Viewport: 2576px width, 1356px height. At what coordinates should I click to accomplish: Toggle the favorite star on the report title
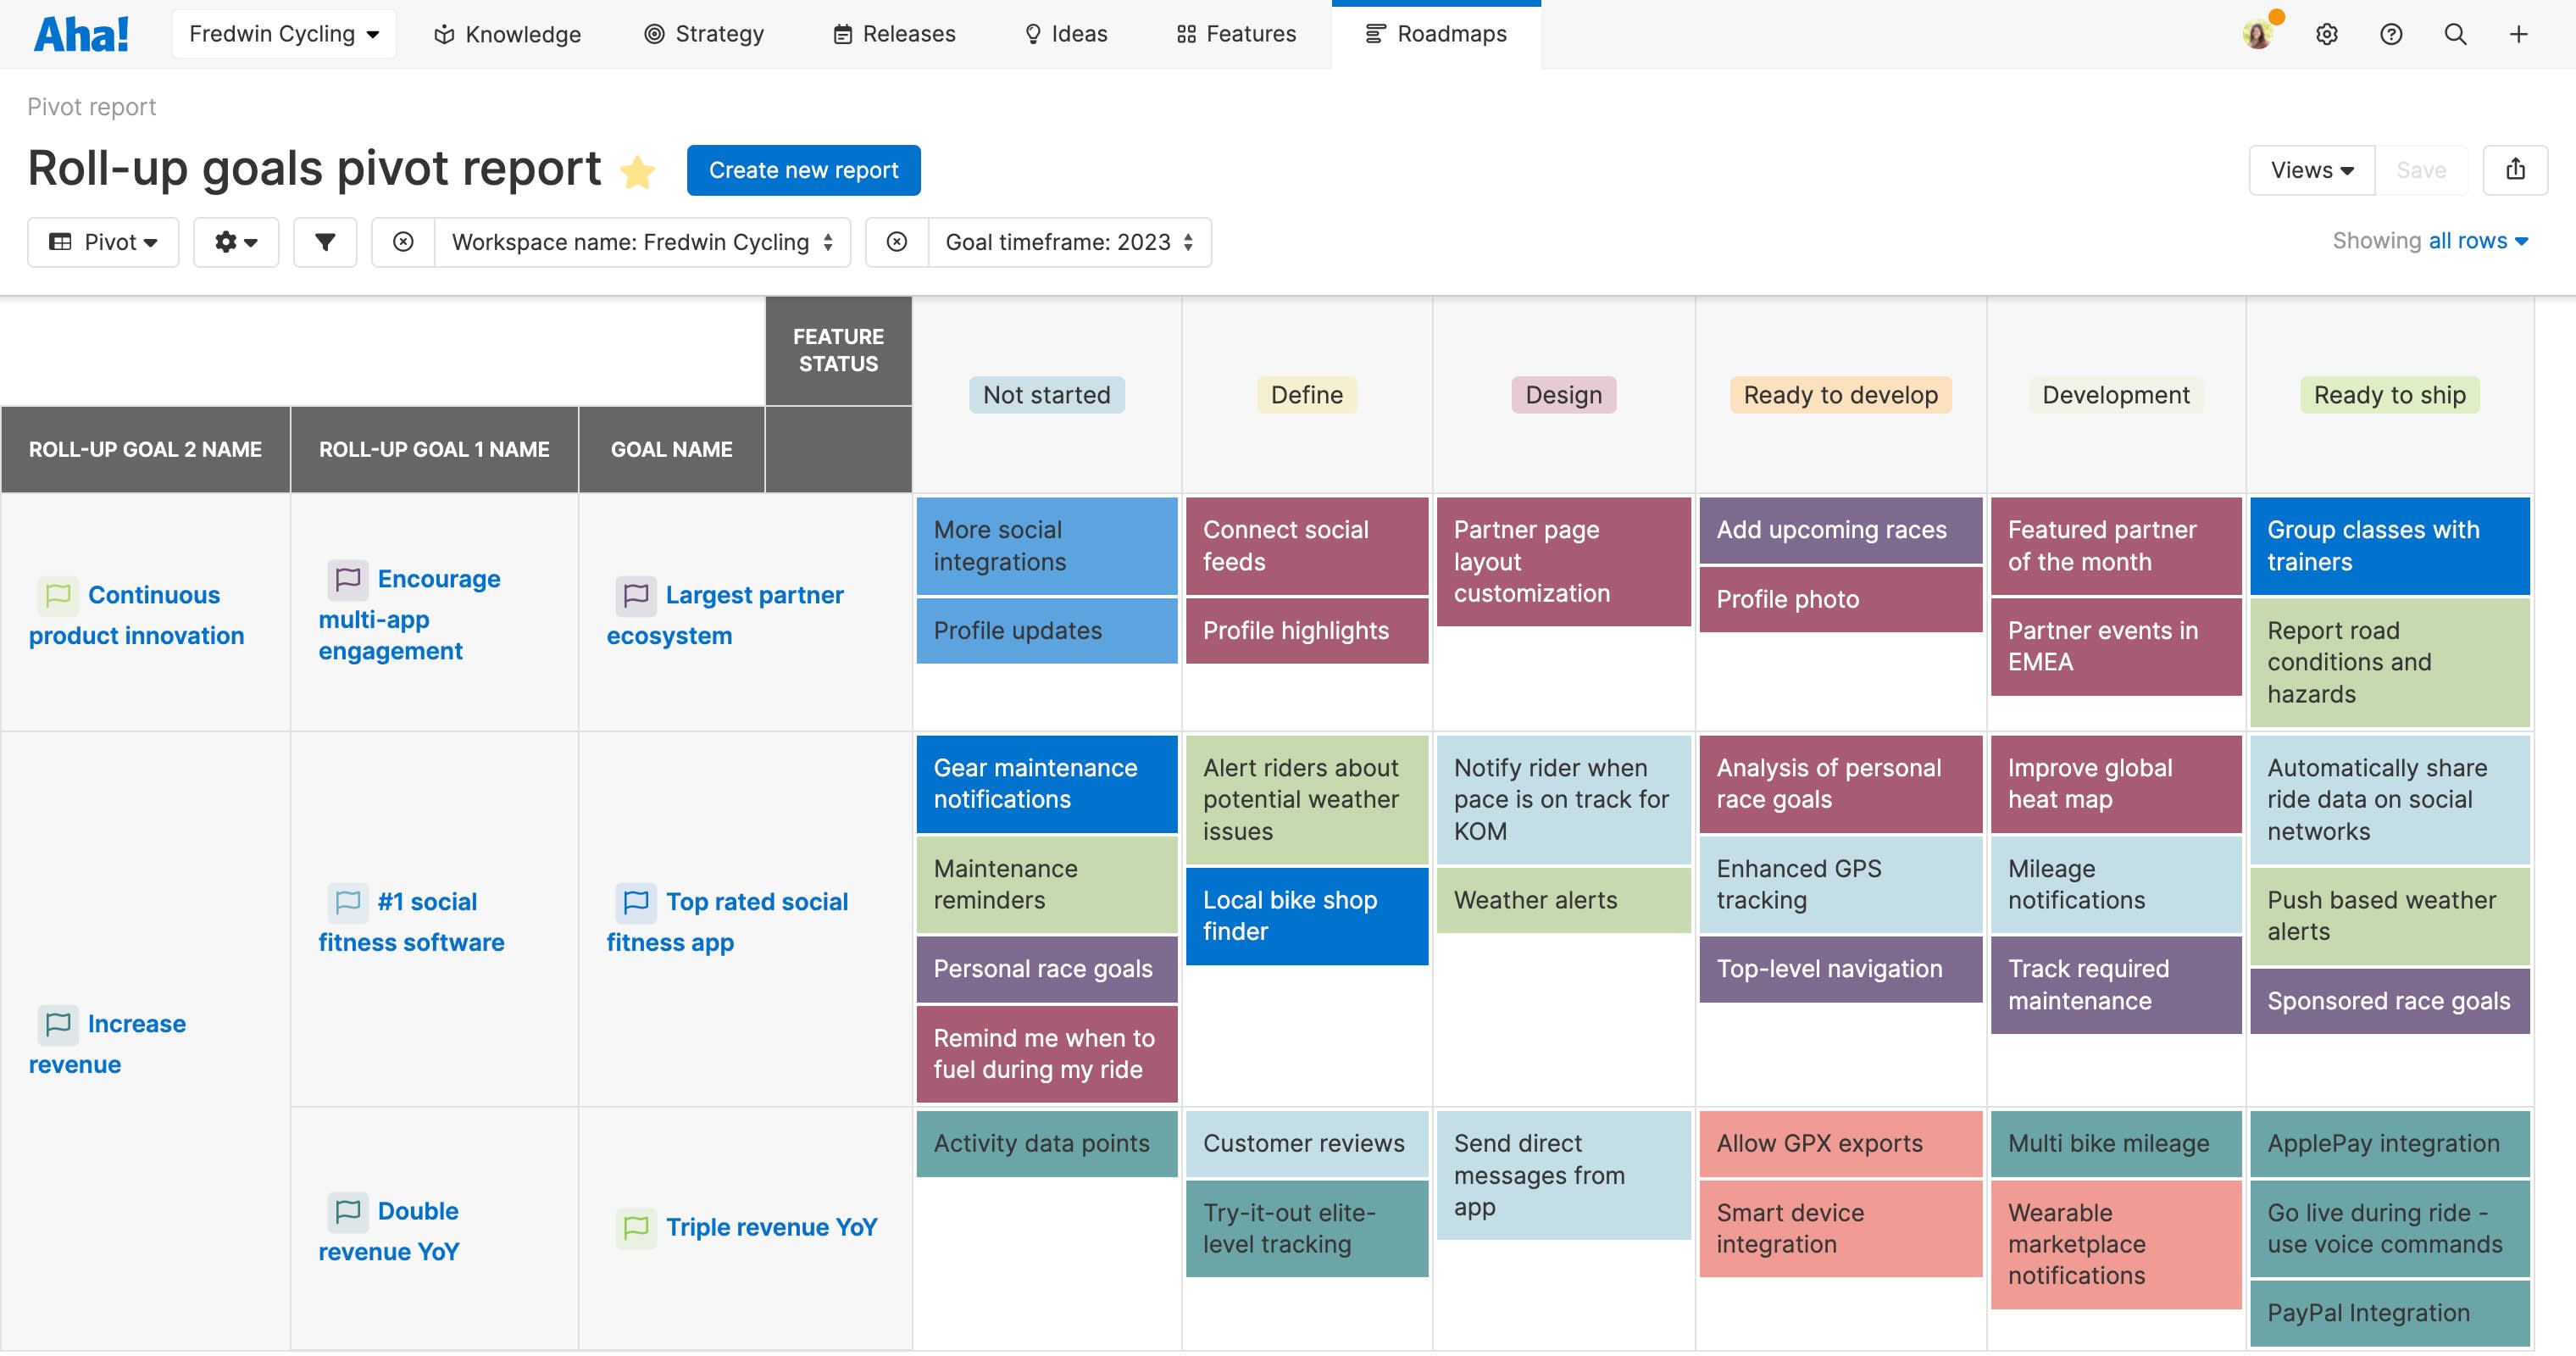tap(639, 171)
